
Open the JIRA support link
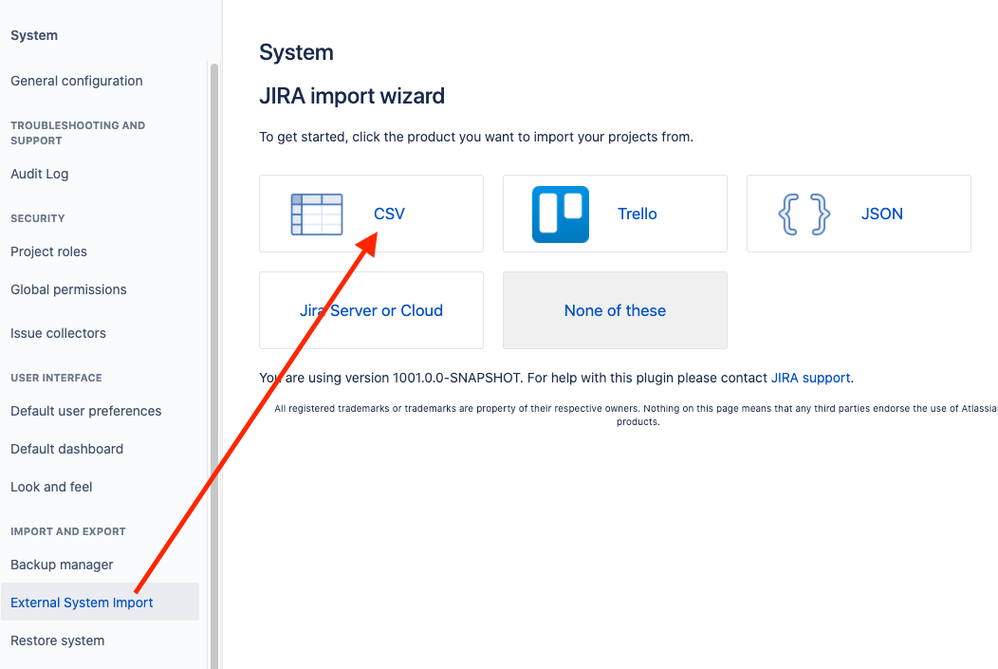(810, 378)
